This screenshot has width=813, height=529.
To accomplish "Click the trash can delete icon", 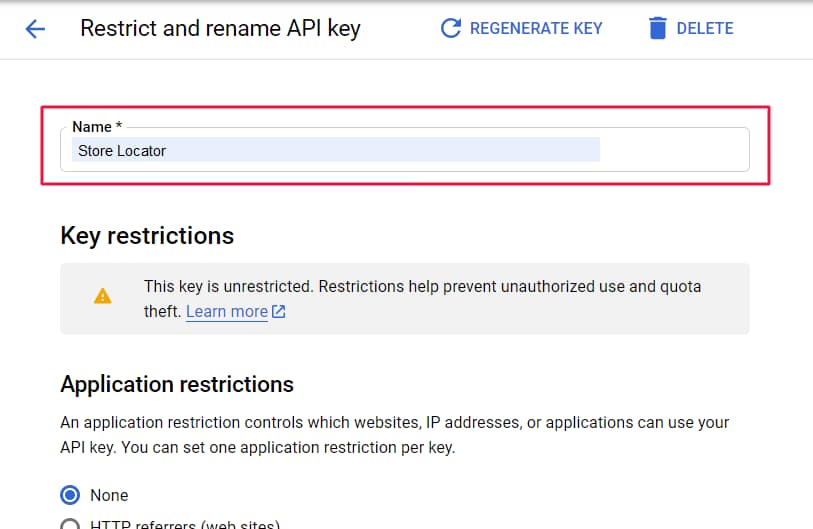I will click(657, 28).
